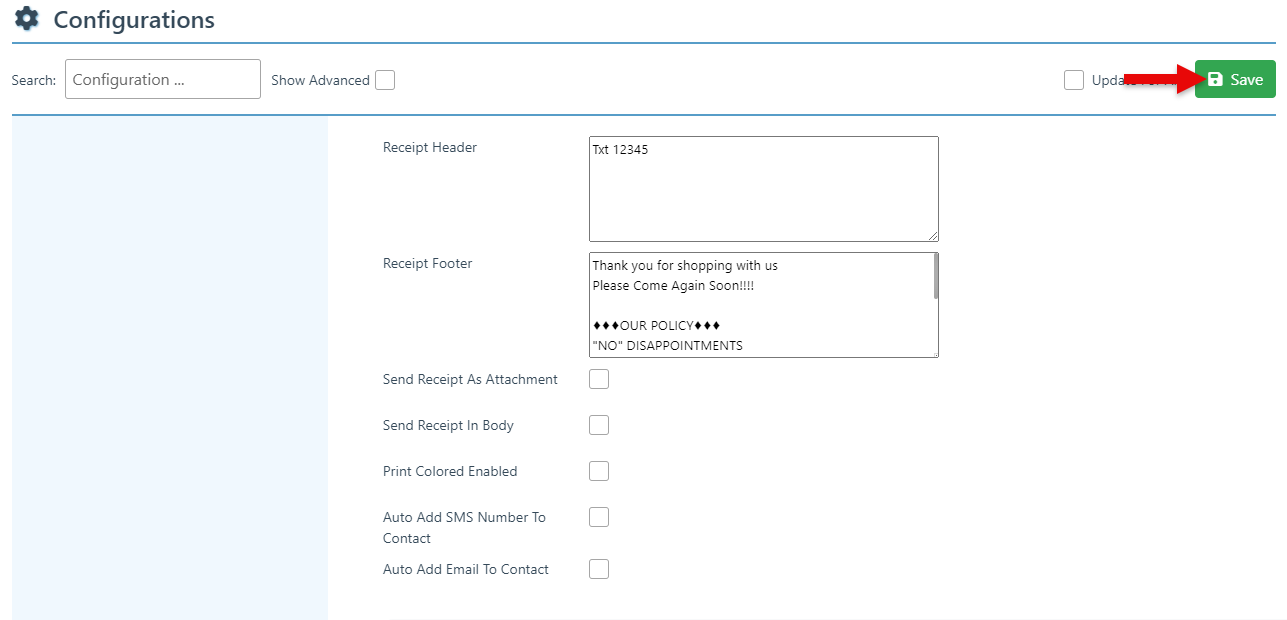Click the Configurations page title
Viewport: 1287px width, 620px height.
[134, 20]
